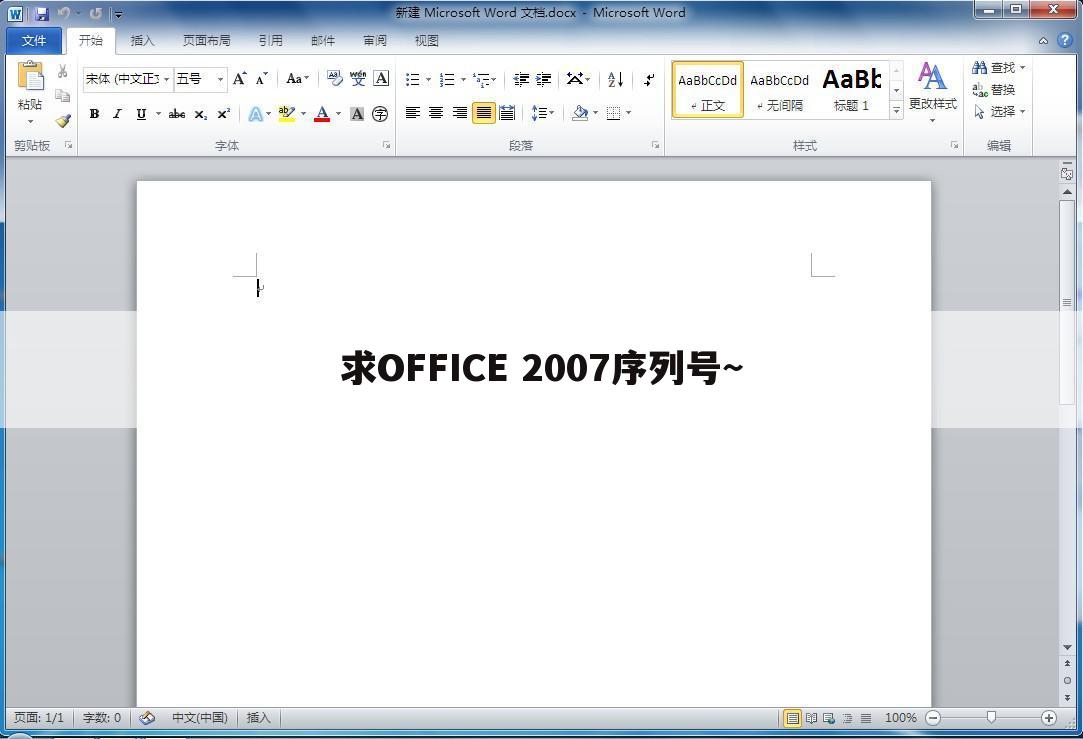Viewport: 1083px width, 739px height.
Task: Toggle bold formatting
Action: (95, 114)
